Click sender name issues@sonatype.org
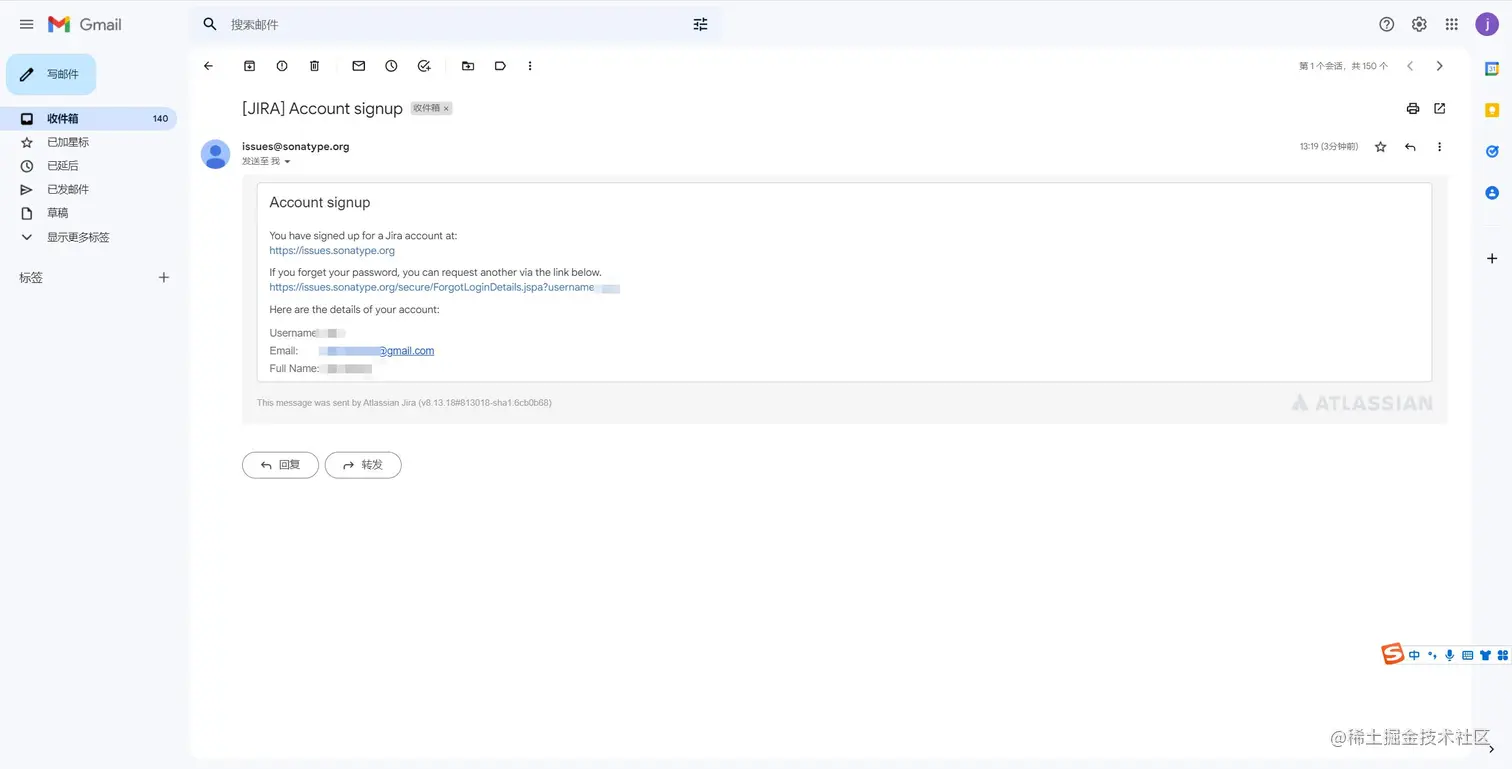Viewport: 1512px width, 769px height. point(295,146)
